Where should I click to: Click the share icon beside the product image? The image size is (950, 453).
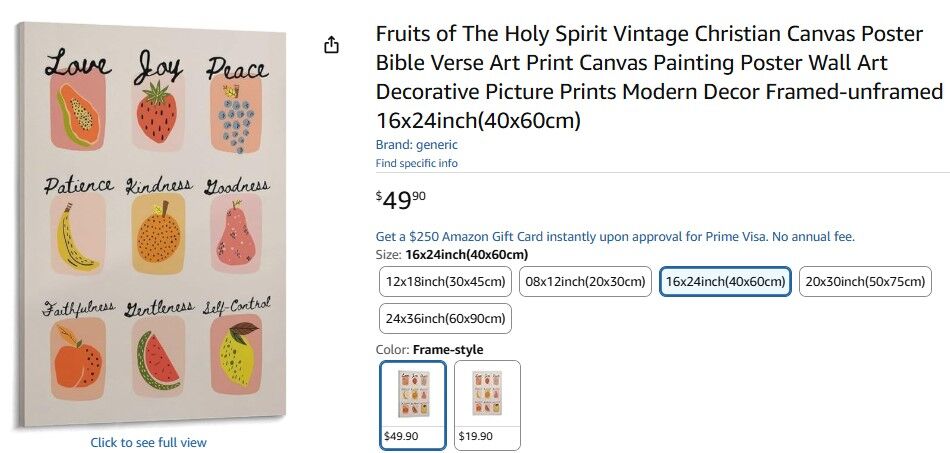[x=332, y=45]
